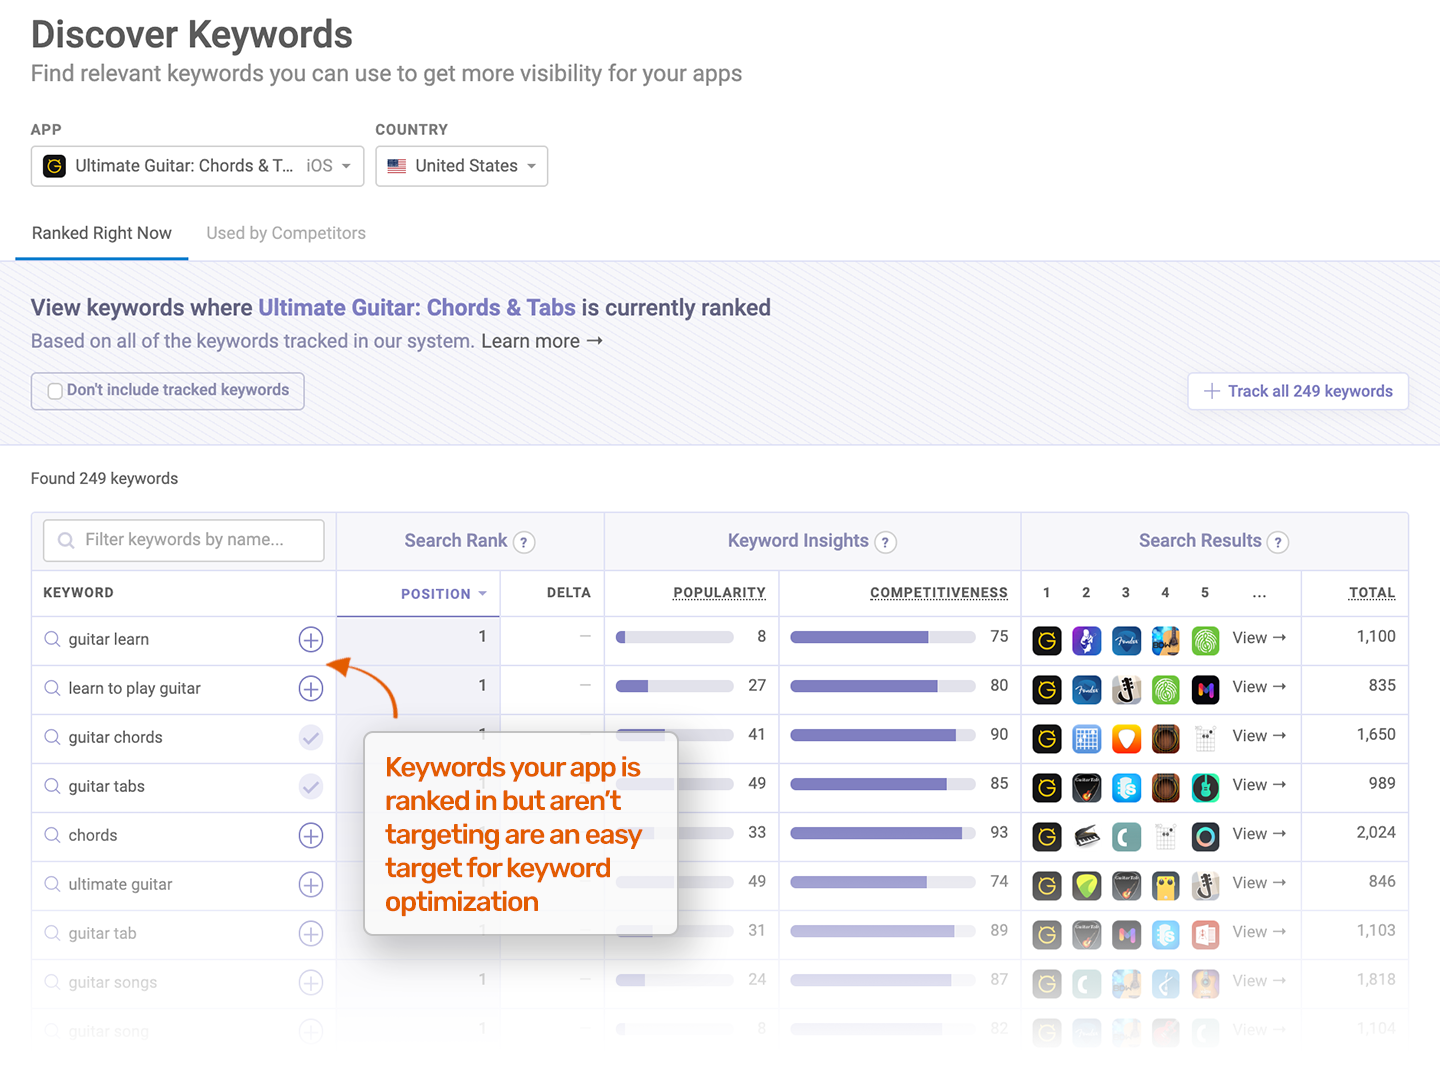
Task: Open the Learn more link
Action: 541,341
